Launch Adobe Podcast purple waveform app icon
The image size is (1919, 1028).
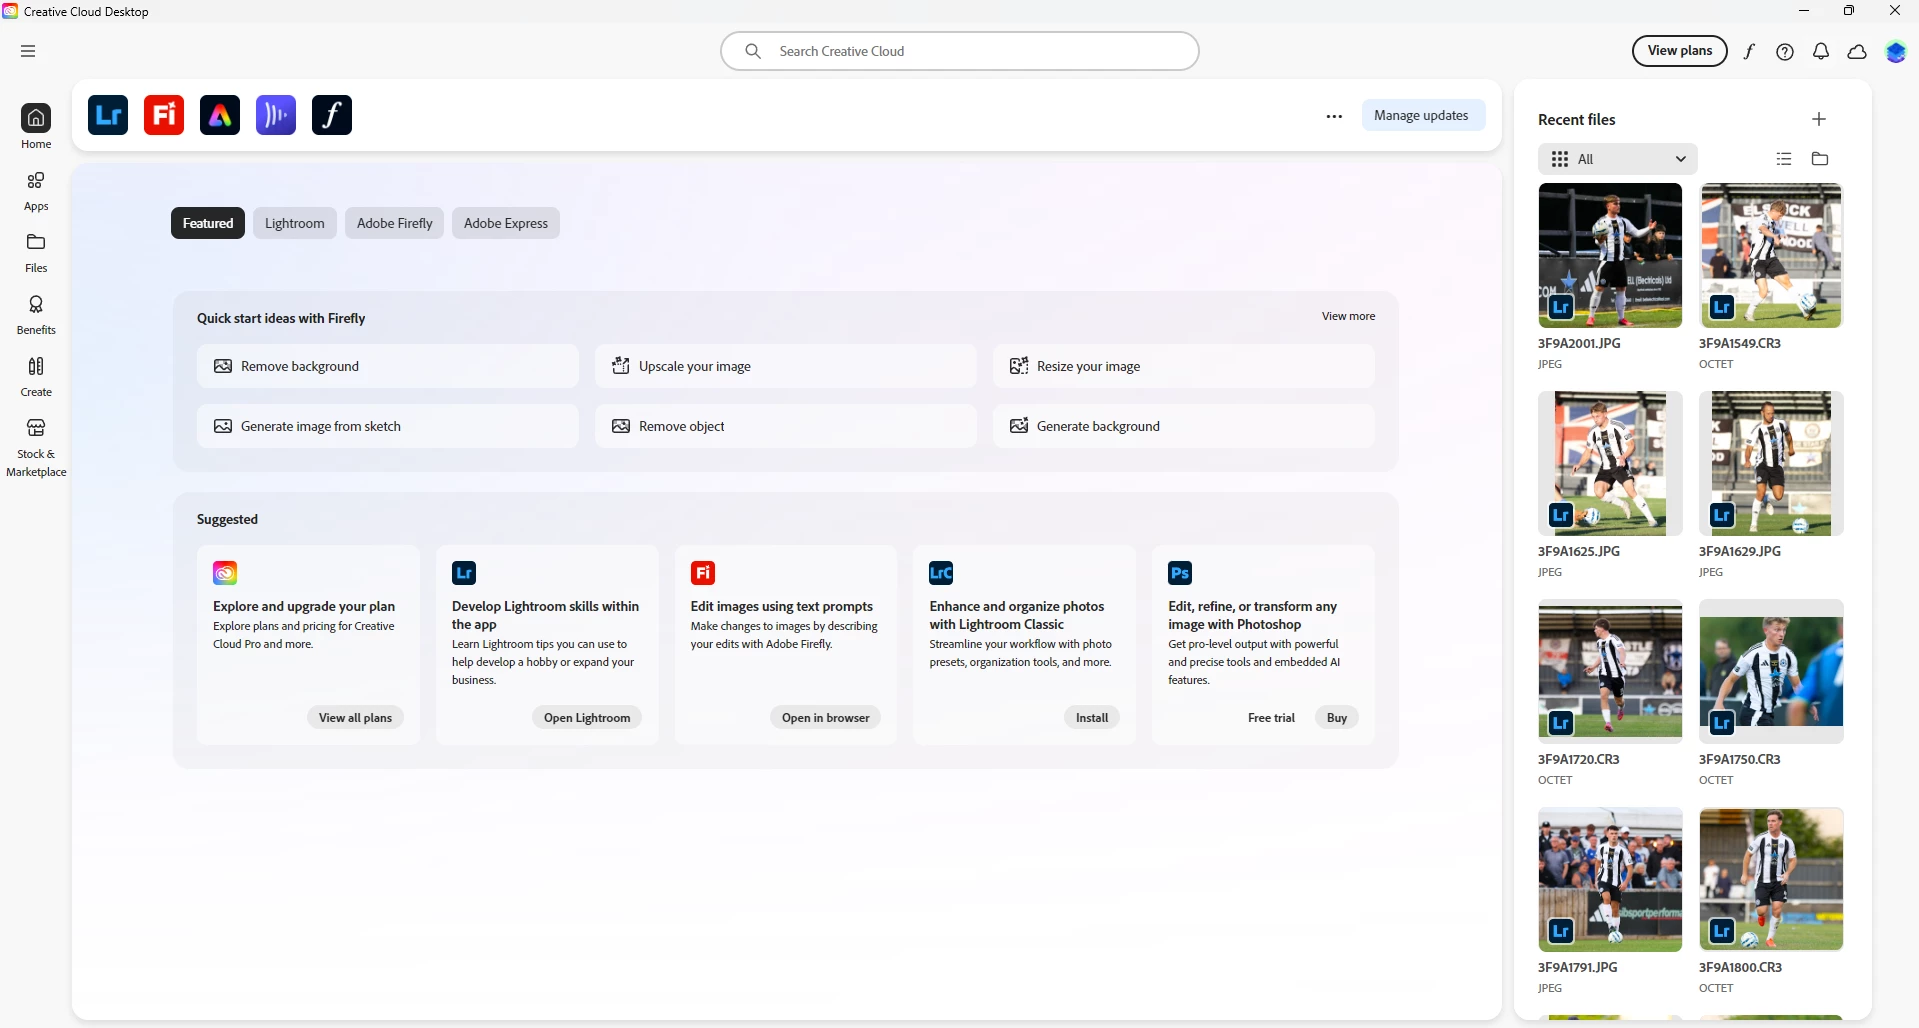(x=276, y=115)
